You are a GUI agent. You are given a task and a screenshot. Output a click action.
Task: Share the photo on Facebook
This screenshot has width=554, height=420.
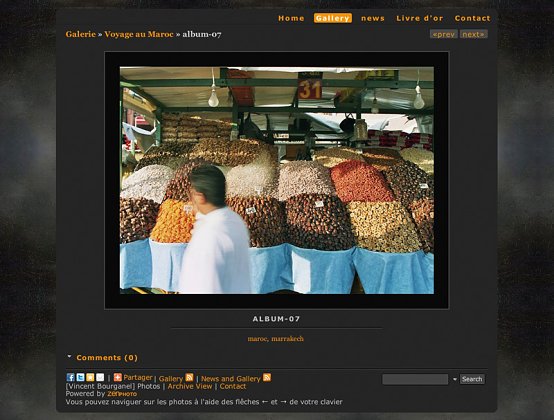[70, 378]
